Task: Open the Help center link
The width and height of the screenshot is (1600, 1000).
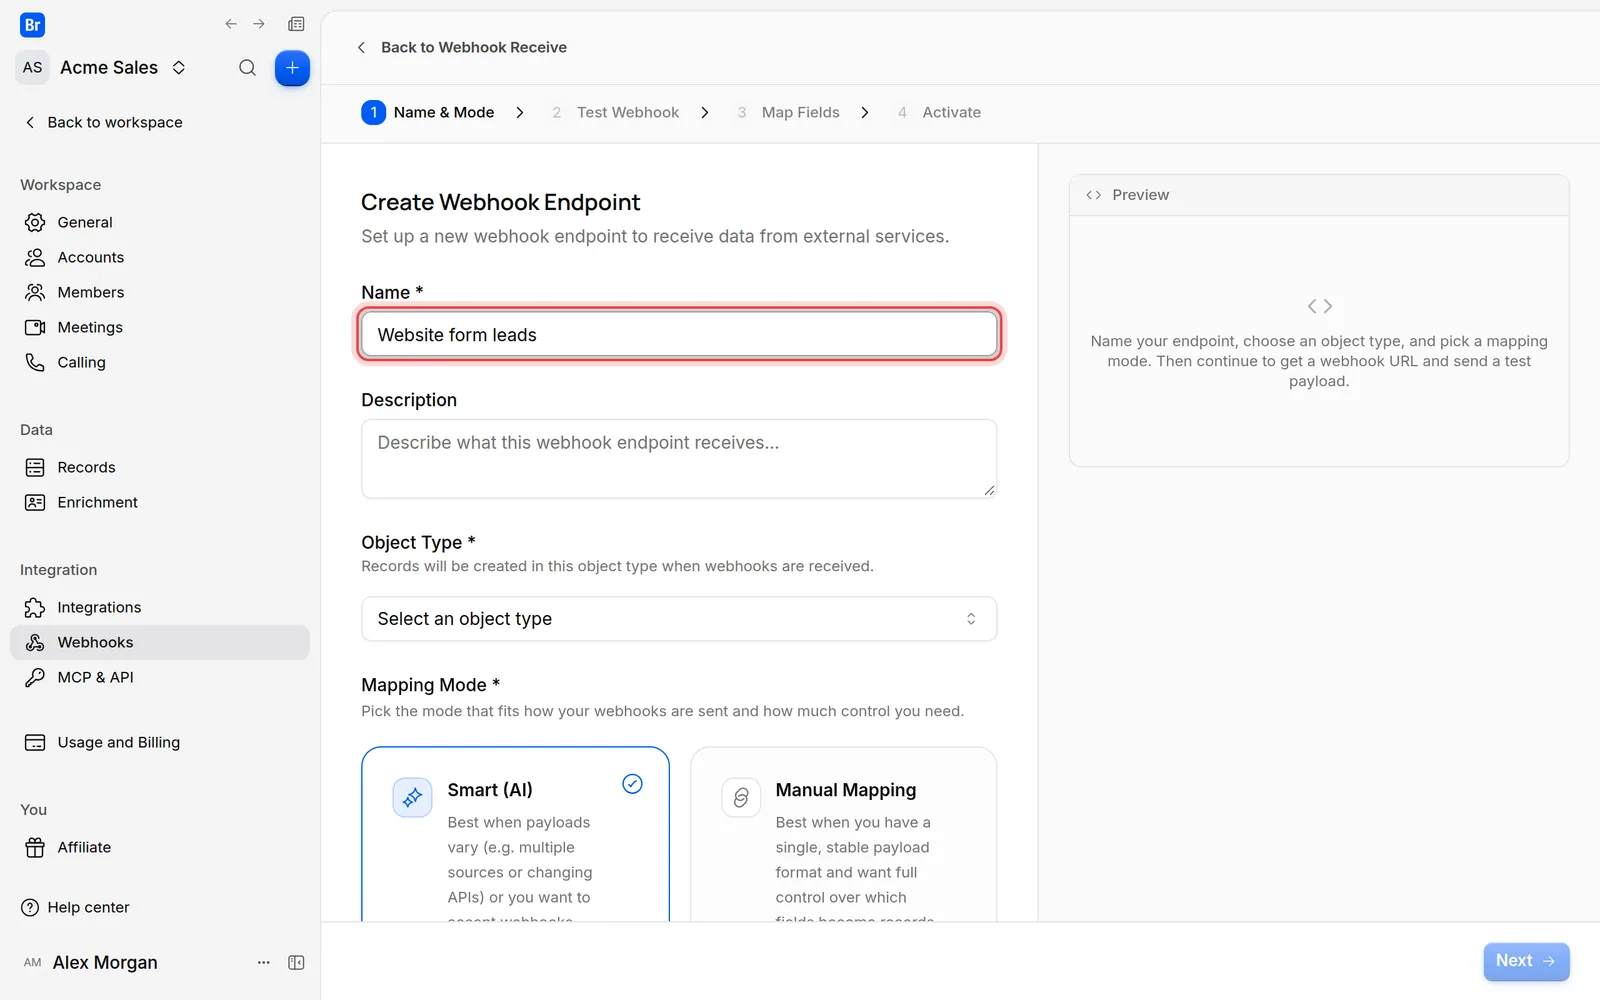Action: click(x=76, y=907)
